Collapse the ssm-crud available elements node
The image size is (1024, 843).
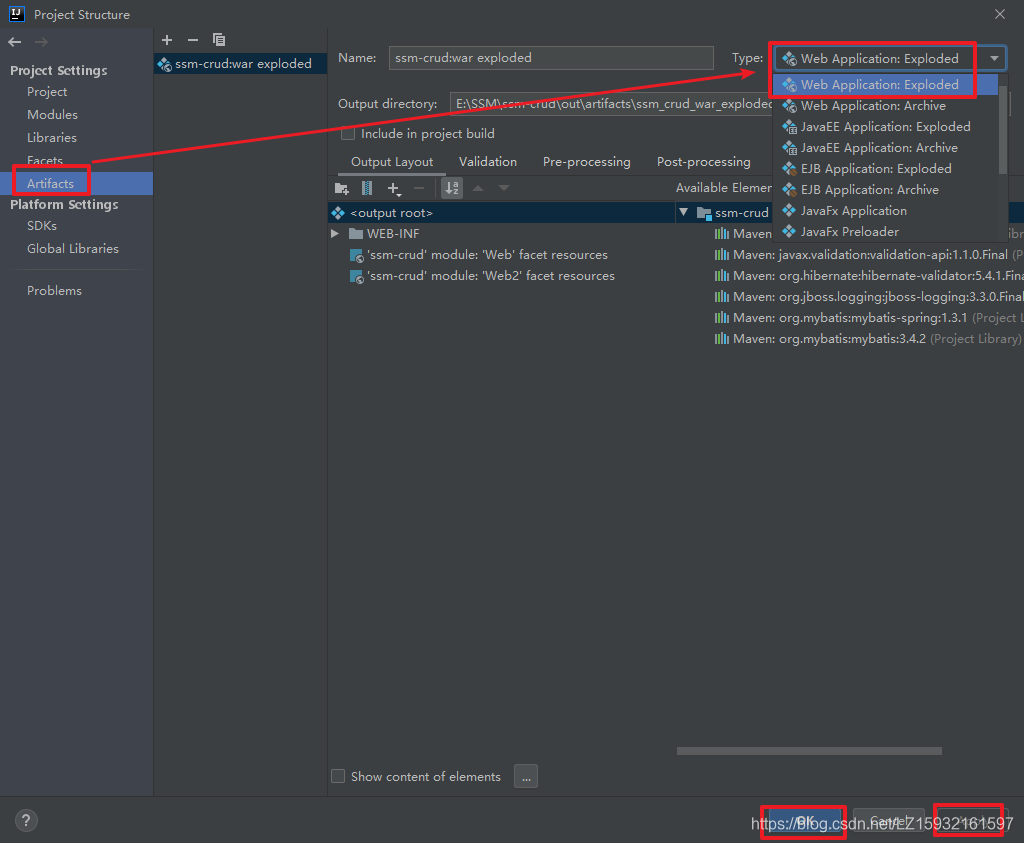684,212
